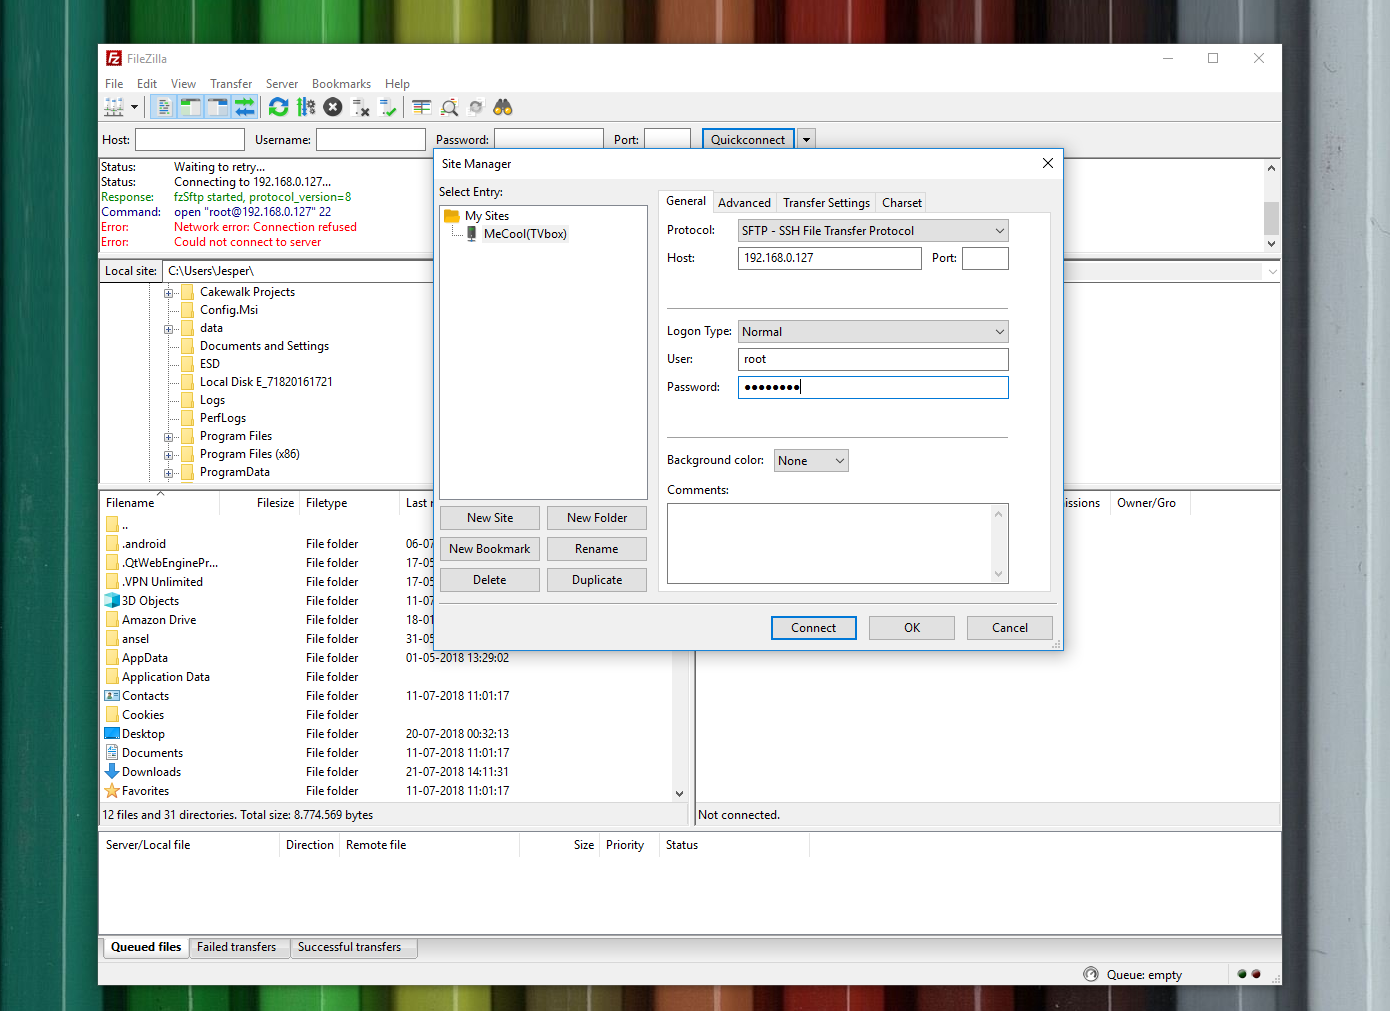Open Site Manager from the main toolbar icon
The width and height of the screenshot is (1390, 1011).
pos(114,107)
